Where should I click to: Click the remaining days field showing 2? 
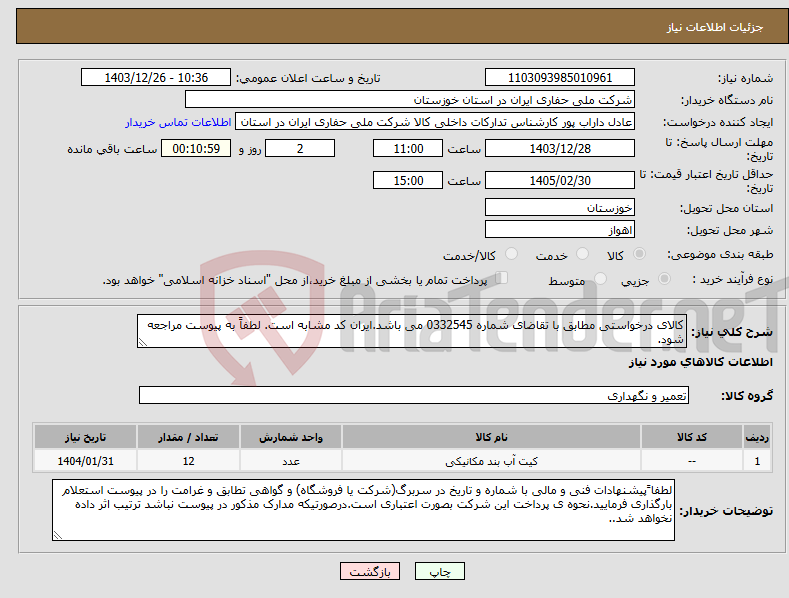point(300,148)
